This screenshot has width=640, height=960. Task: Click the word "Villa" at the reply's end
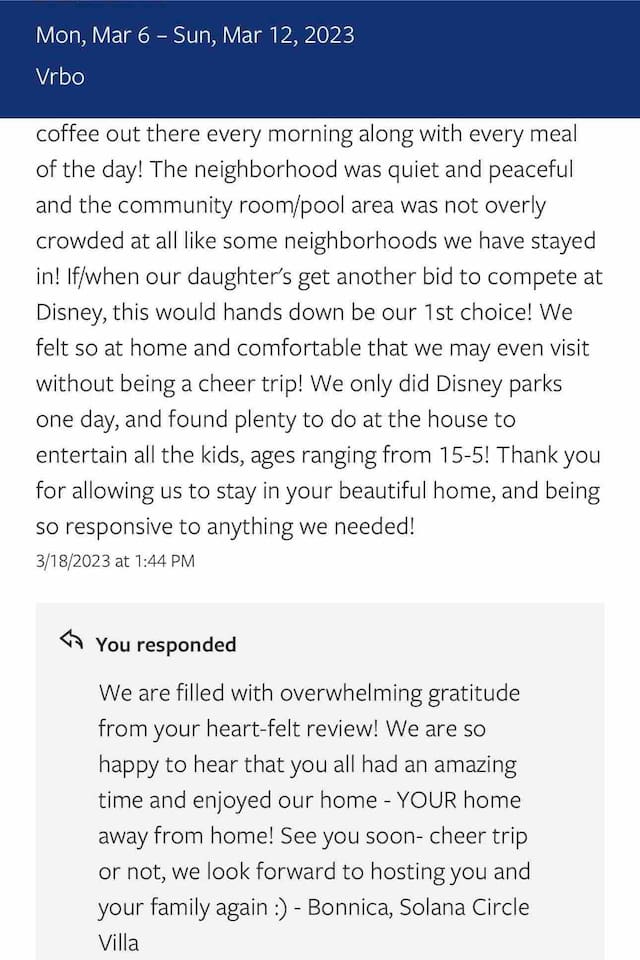tap(118, 943)
